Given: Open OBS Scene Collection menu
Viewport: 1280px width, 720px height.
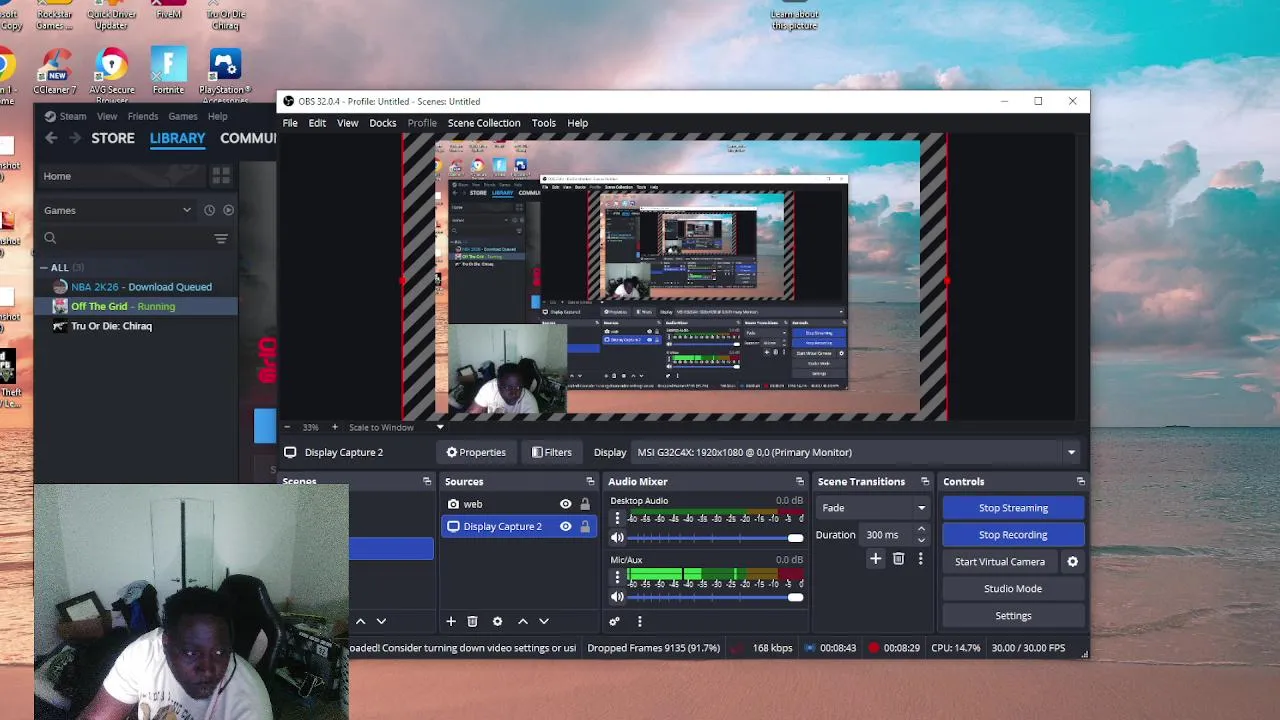Looking at the screenshot, I should click(484, 123).
